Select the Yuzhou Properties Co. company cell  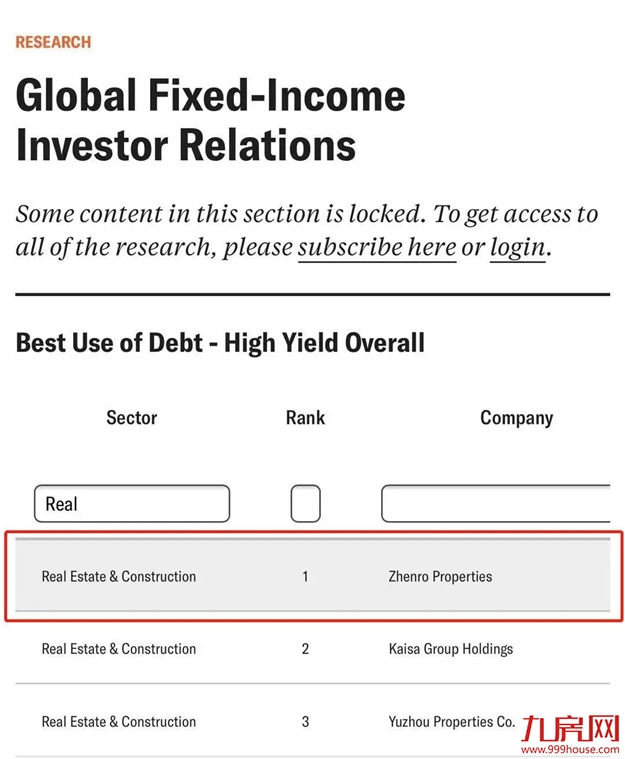click(451, 721)
